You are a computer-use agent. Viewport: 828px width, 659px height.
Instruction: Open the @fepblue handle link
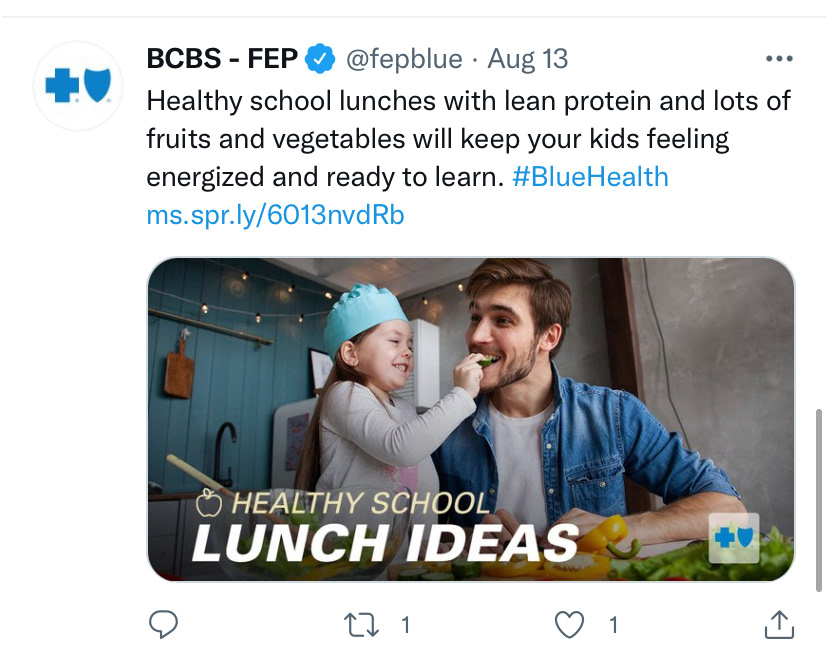pos(404,59)
